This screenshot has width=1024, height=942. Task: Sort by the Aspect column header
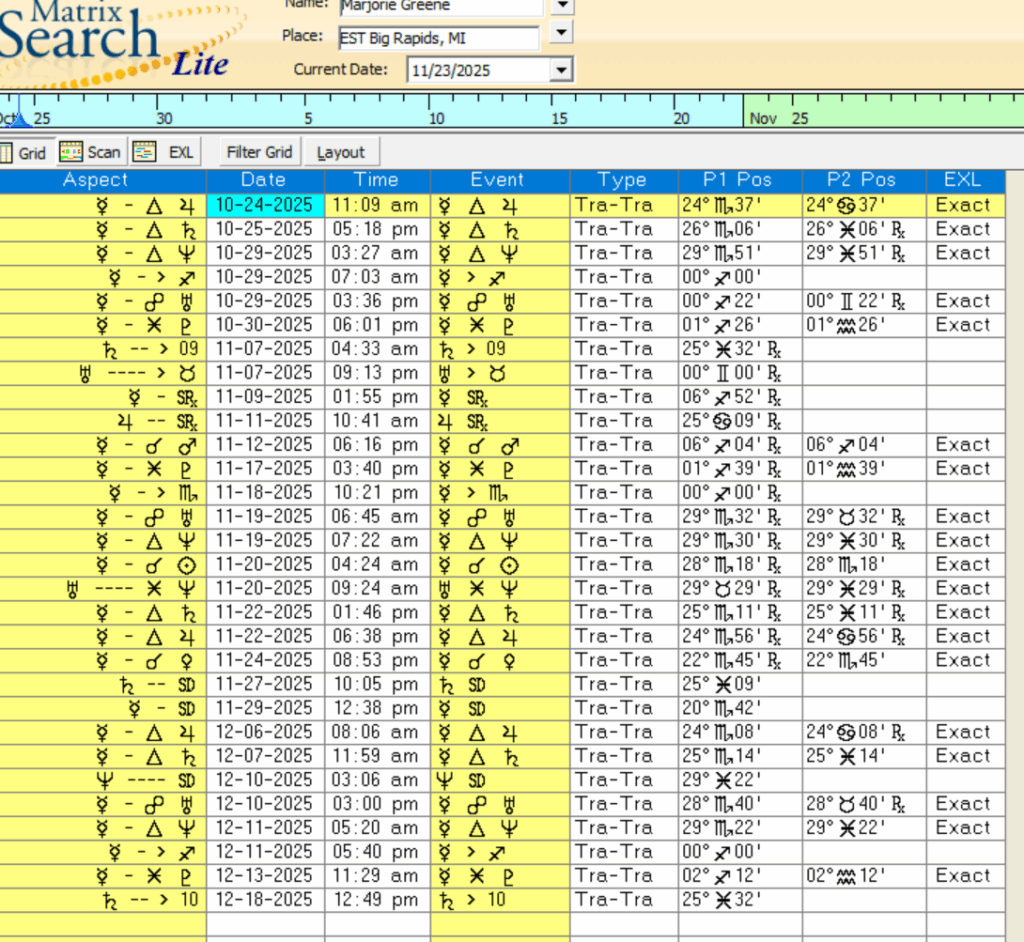95,181
